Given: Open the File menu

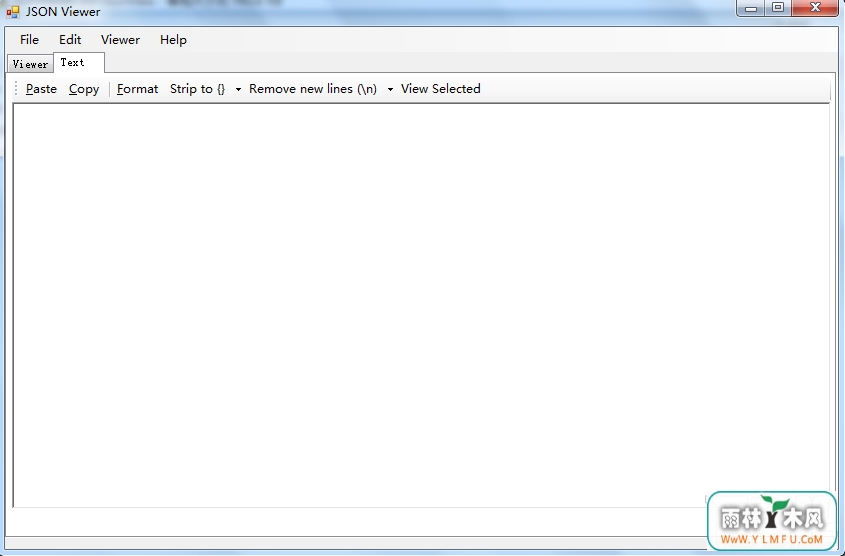Looking at the screenshot, I should pyautogui.click(x=29, y=40).
